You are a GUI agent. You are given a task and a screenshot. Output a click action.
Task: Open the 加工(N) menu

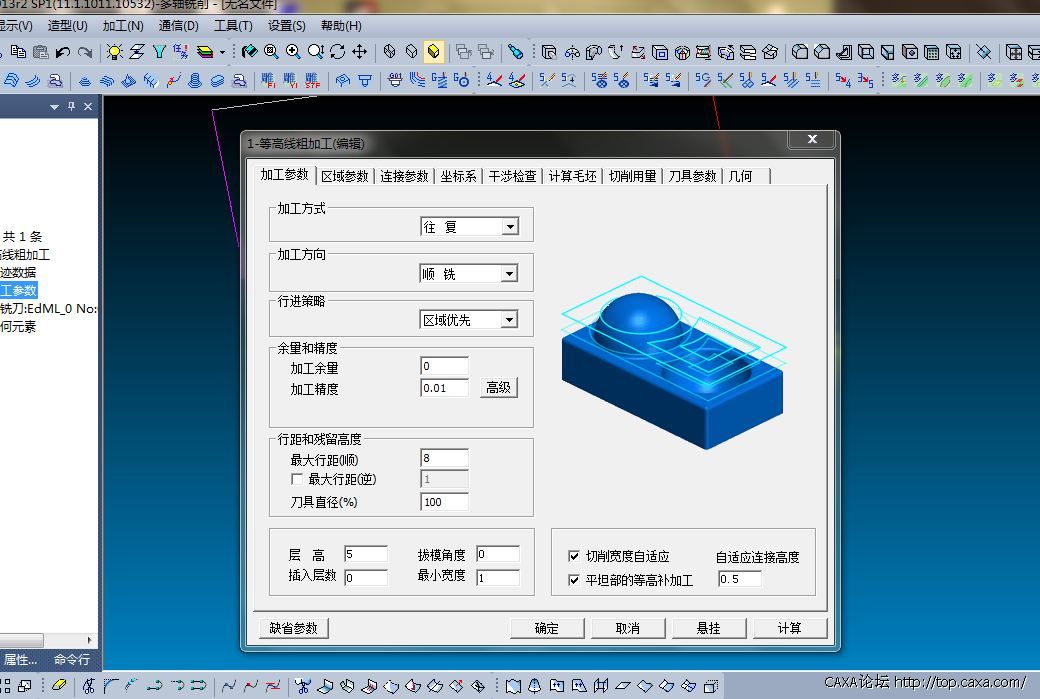[x=123, y=26]
